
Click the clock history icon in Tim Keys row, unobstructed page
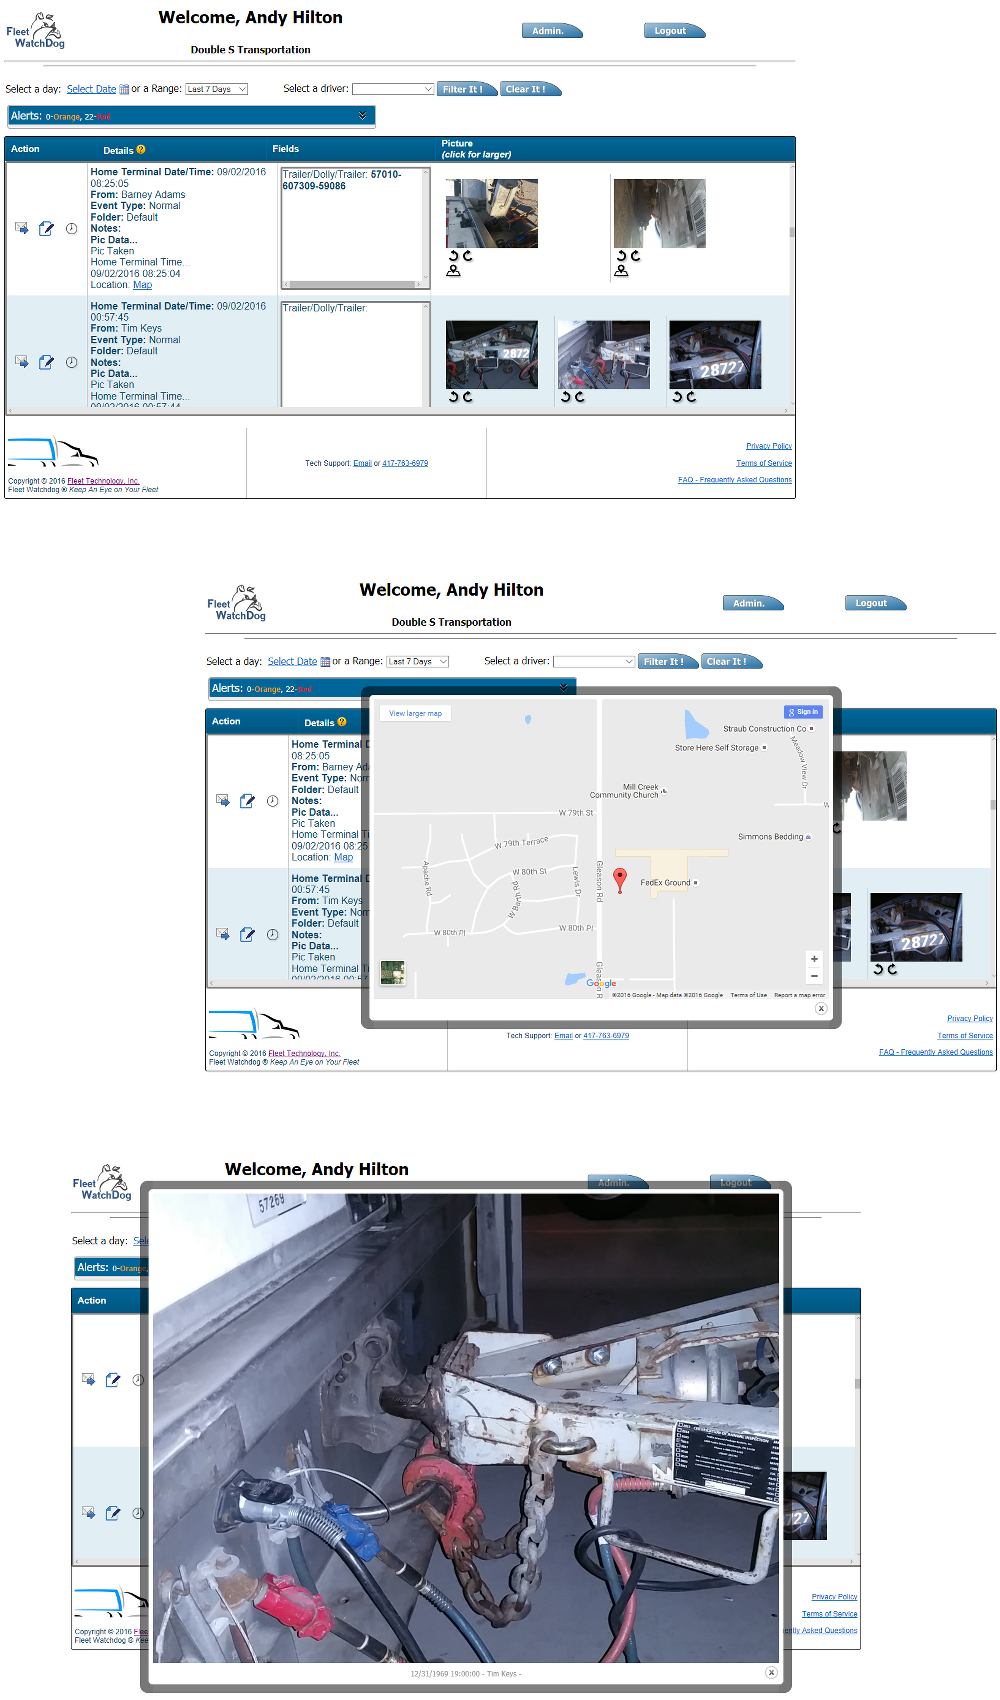tap(72, 362)
